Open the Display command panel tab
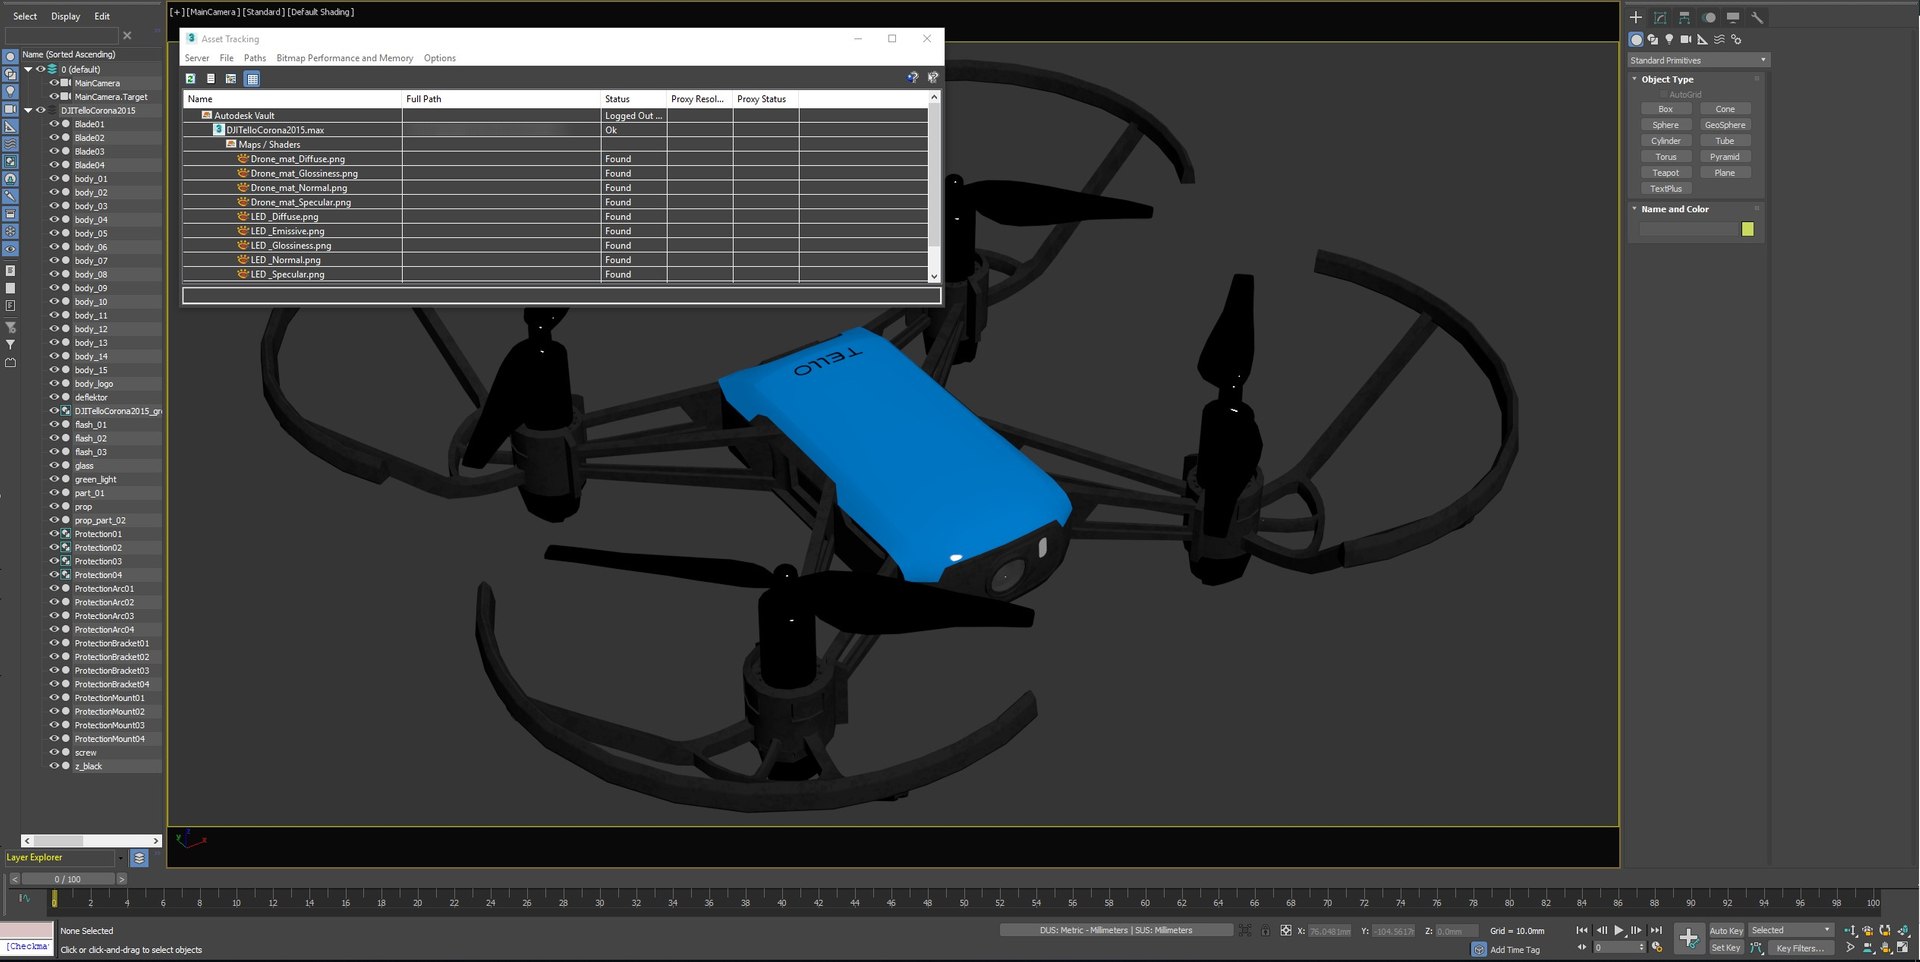The image size is (1920, 962). coord(1733,17)
